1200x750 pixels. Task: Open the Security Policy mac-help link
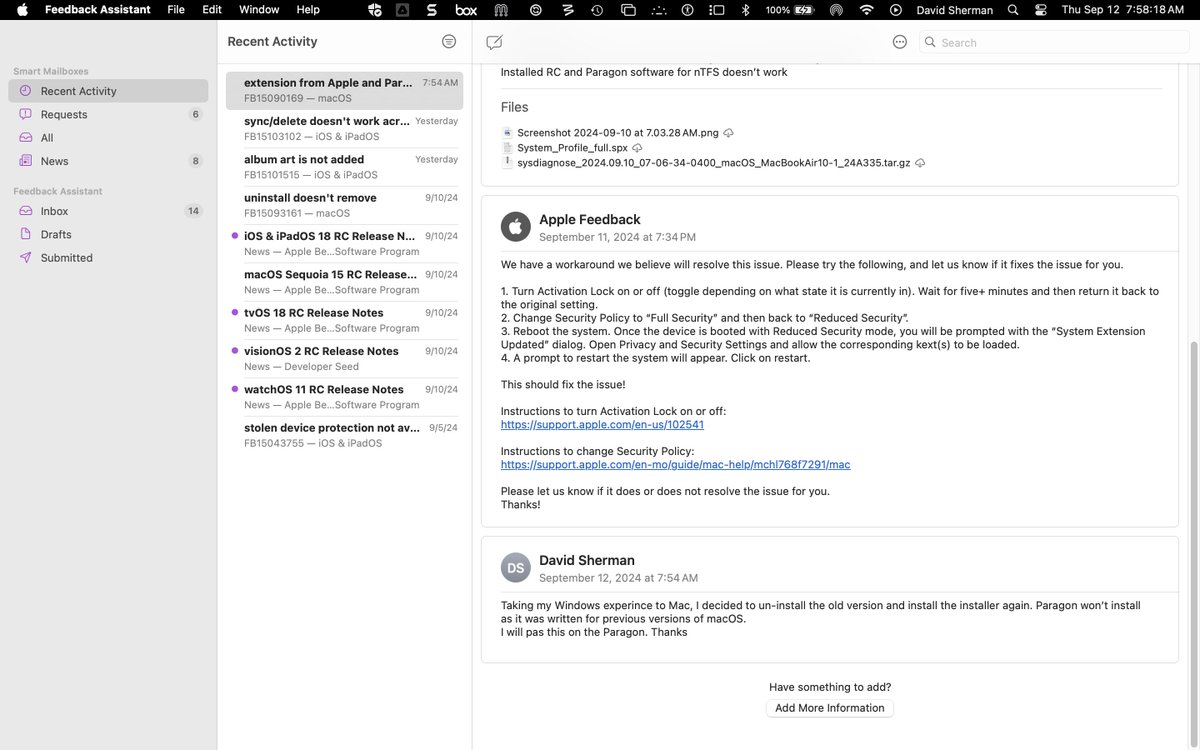676,464
